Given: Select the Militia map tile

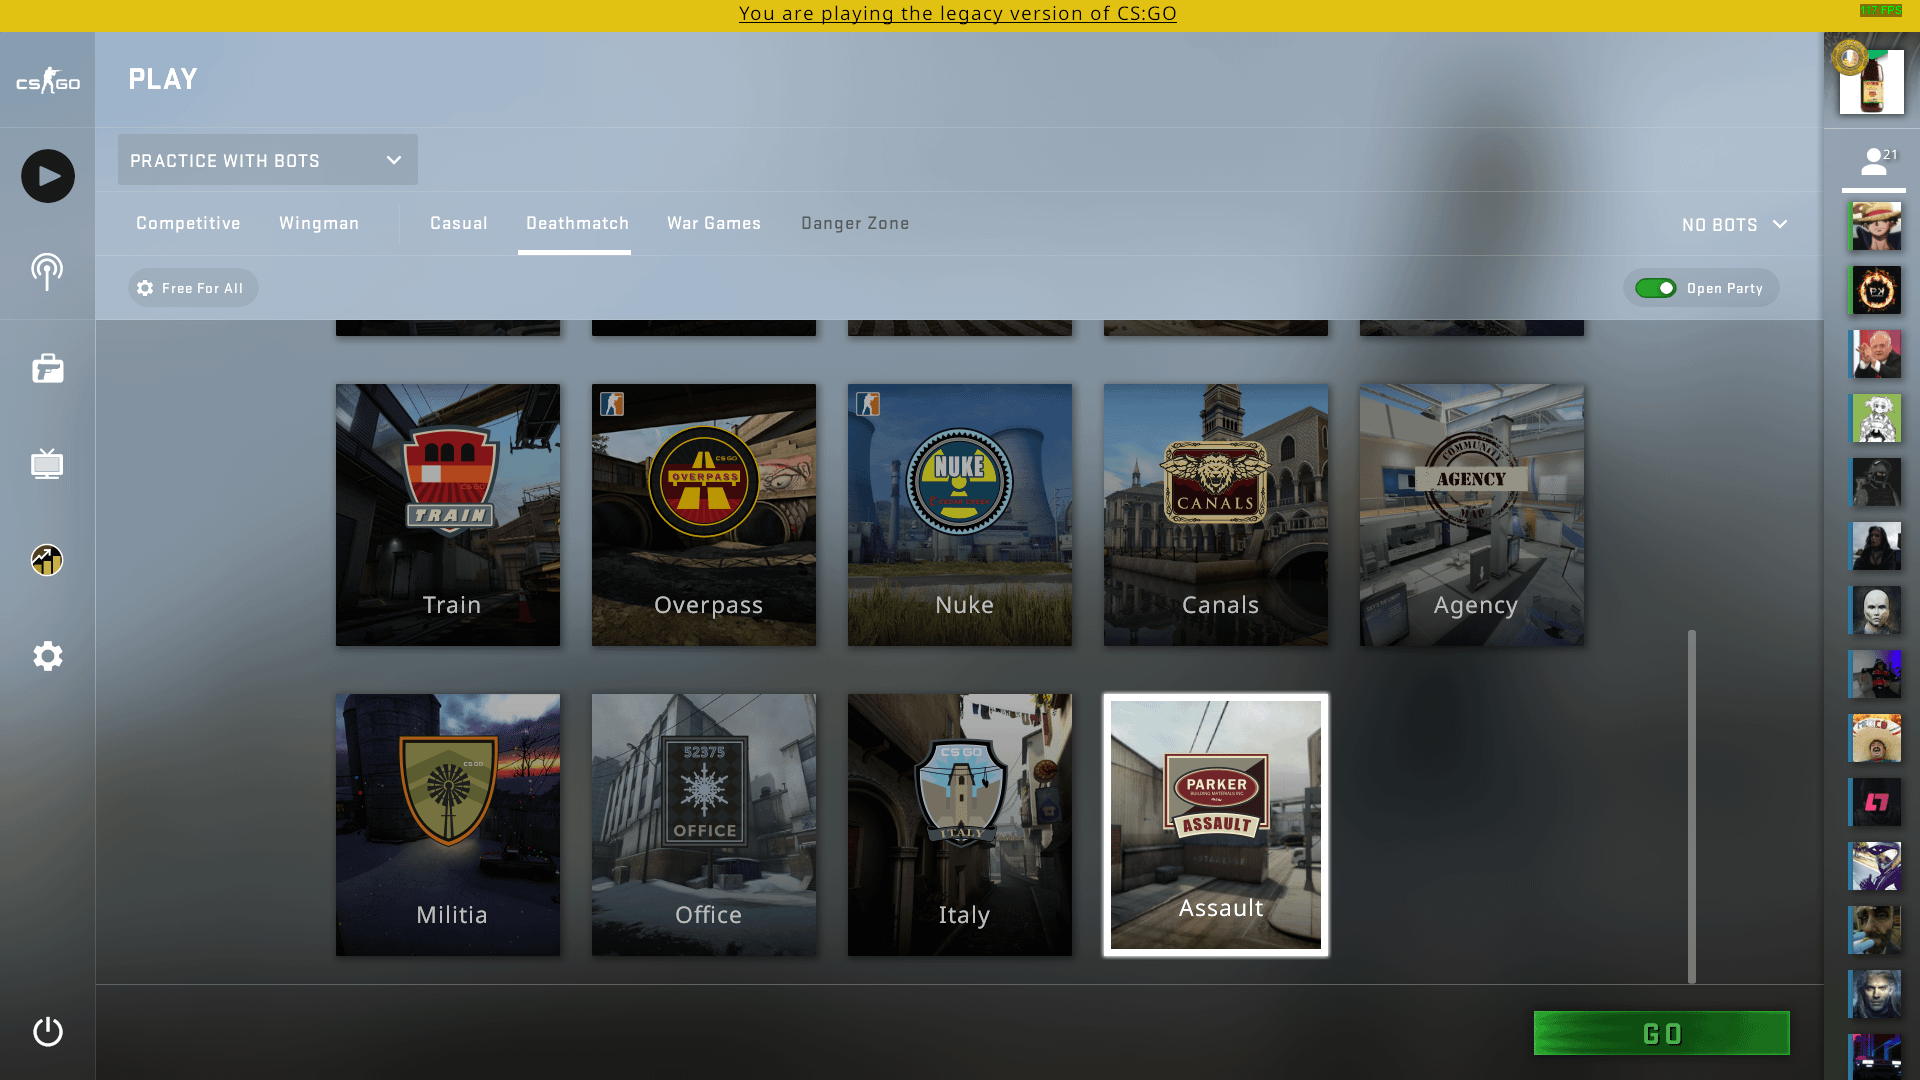Looking at the screenshot, I should point(448,825).
